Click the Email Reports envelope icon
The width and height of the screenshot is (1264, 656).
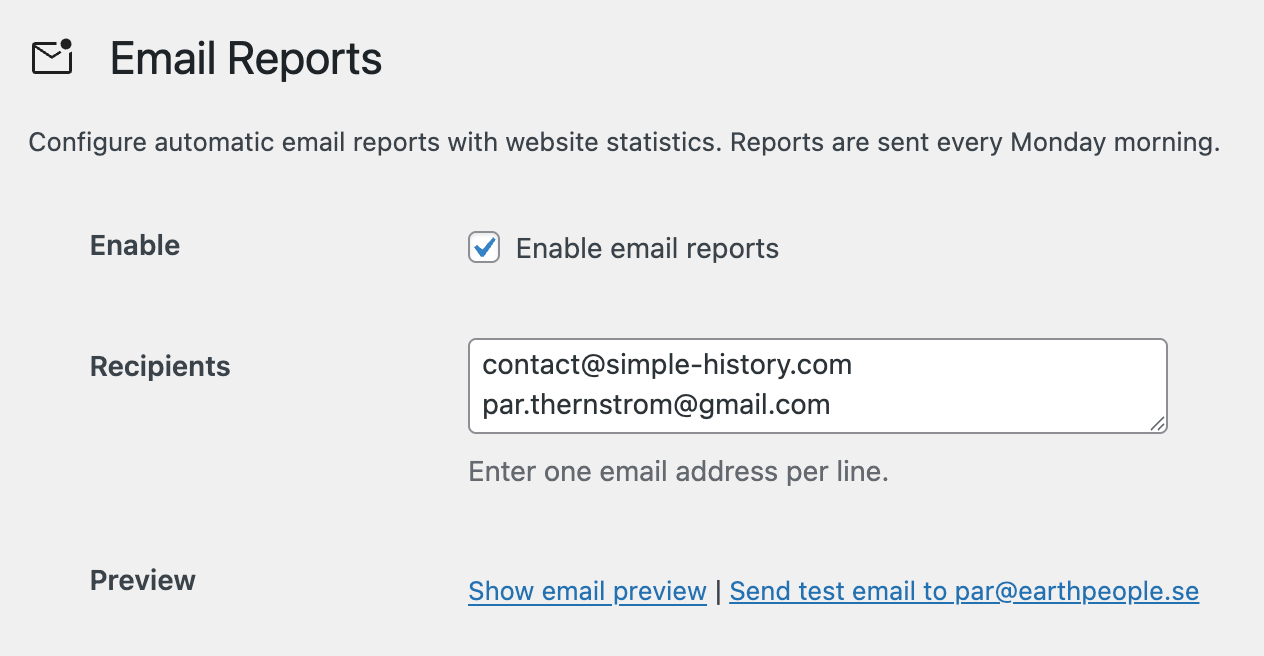pyautogui.click(x=52, y=59)
